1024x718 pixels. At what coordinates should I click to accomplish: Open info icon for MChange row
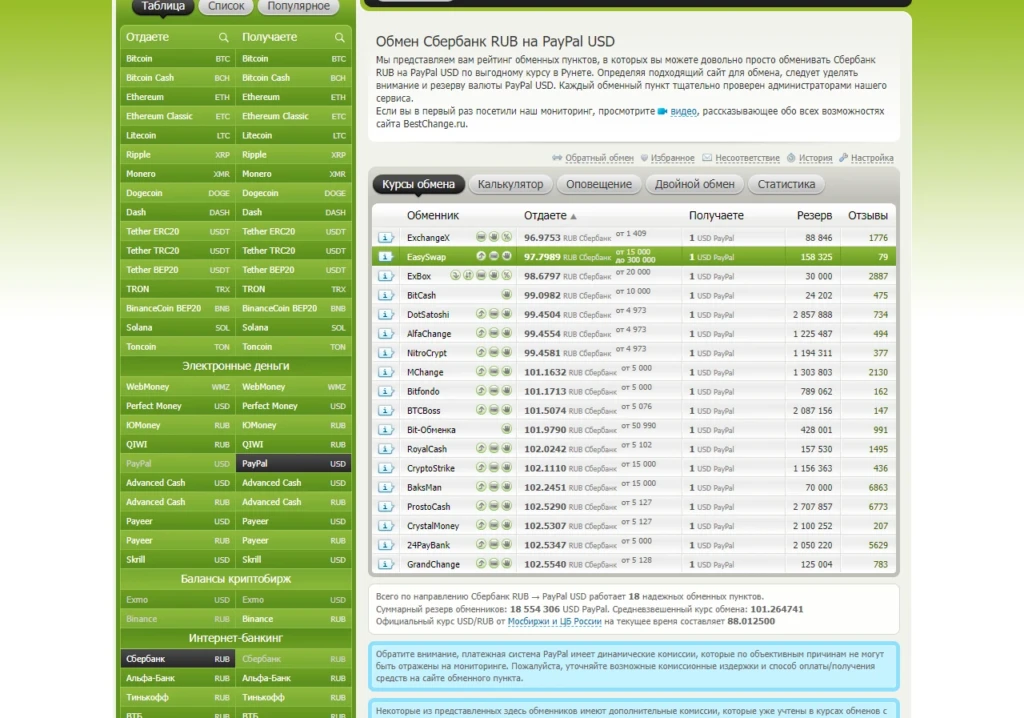click(x=385, y=372)
